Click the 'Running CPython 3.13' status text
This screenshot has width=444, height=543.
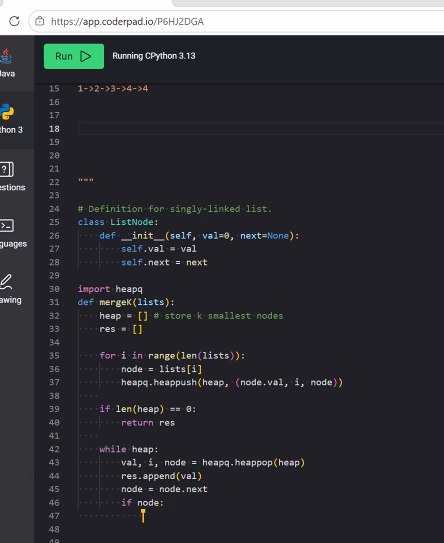(154, 56)
